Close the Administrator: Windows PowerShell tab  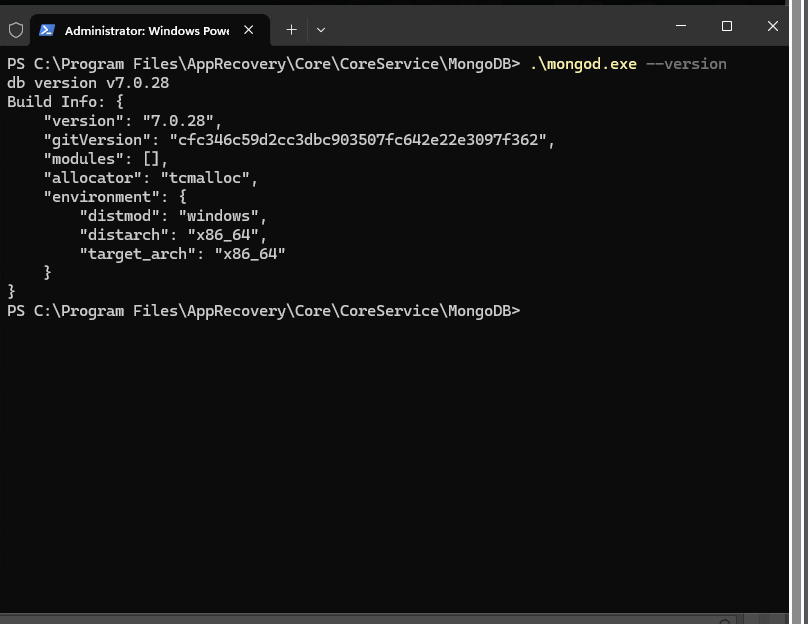[249, 30]
